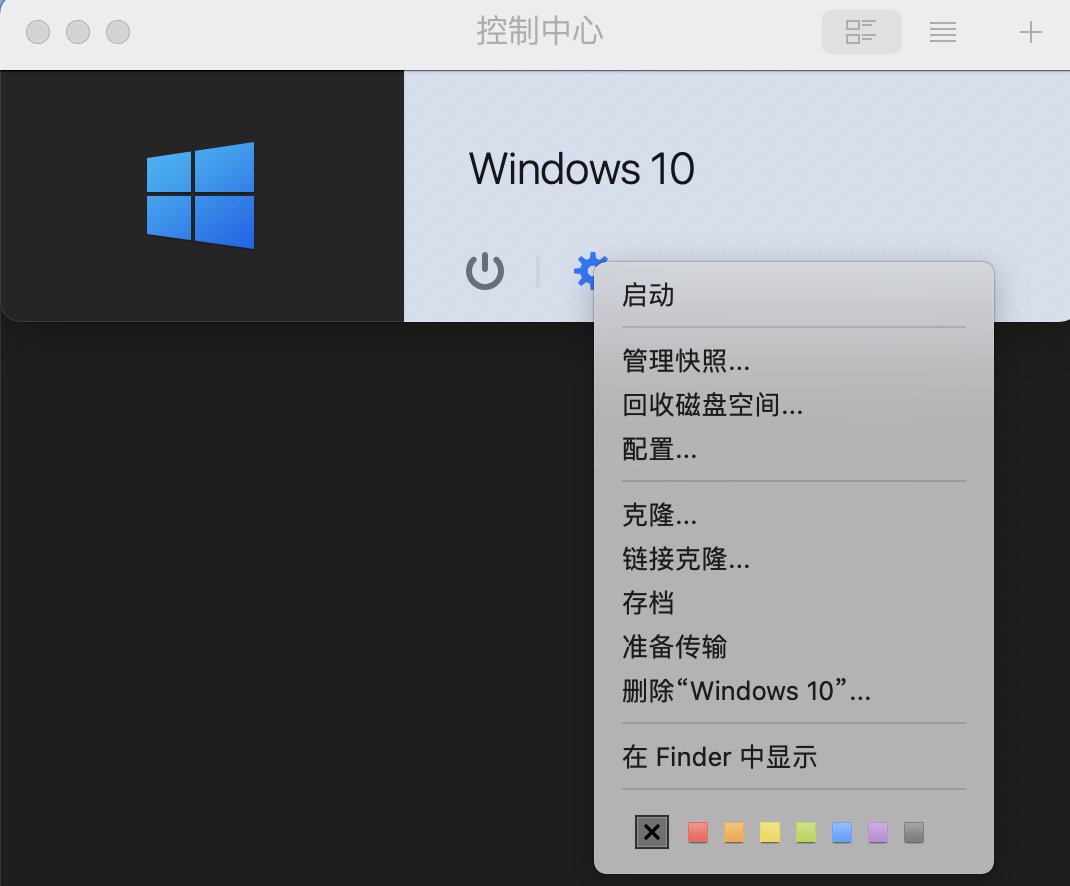Choose 回收磁盘空间... menu entry
Image resolution: width=1070 pixels, height=886 pixels.
pyautogui.click(x=794, y=405)
